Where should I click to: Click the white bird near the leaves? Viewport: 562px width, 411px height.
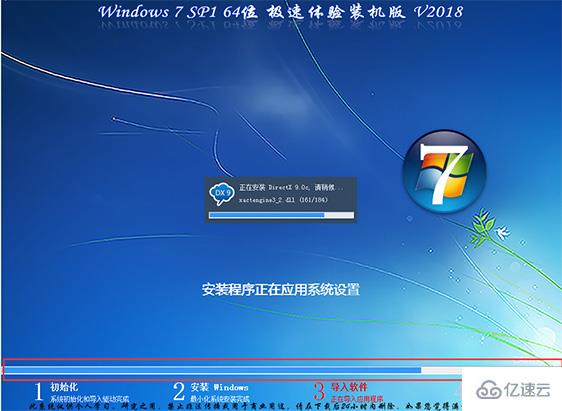pos(503,233)
